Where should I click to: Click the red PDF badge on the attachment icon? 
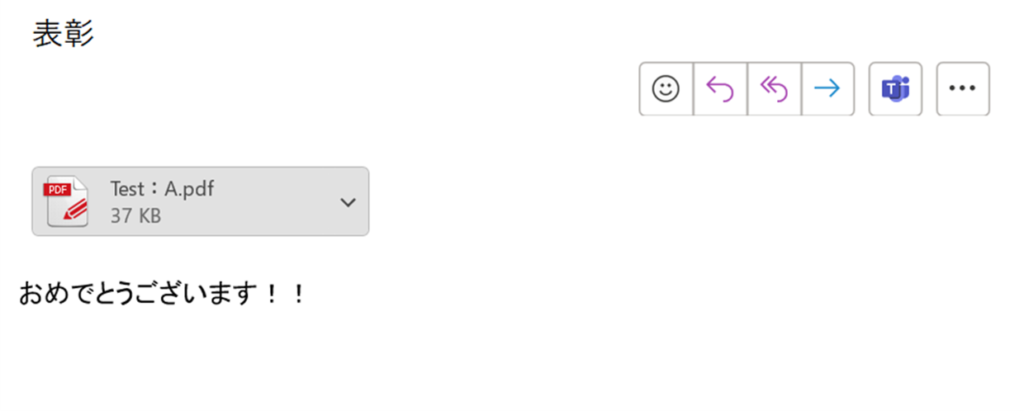coord(57,190)
